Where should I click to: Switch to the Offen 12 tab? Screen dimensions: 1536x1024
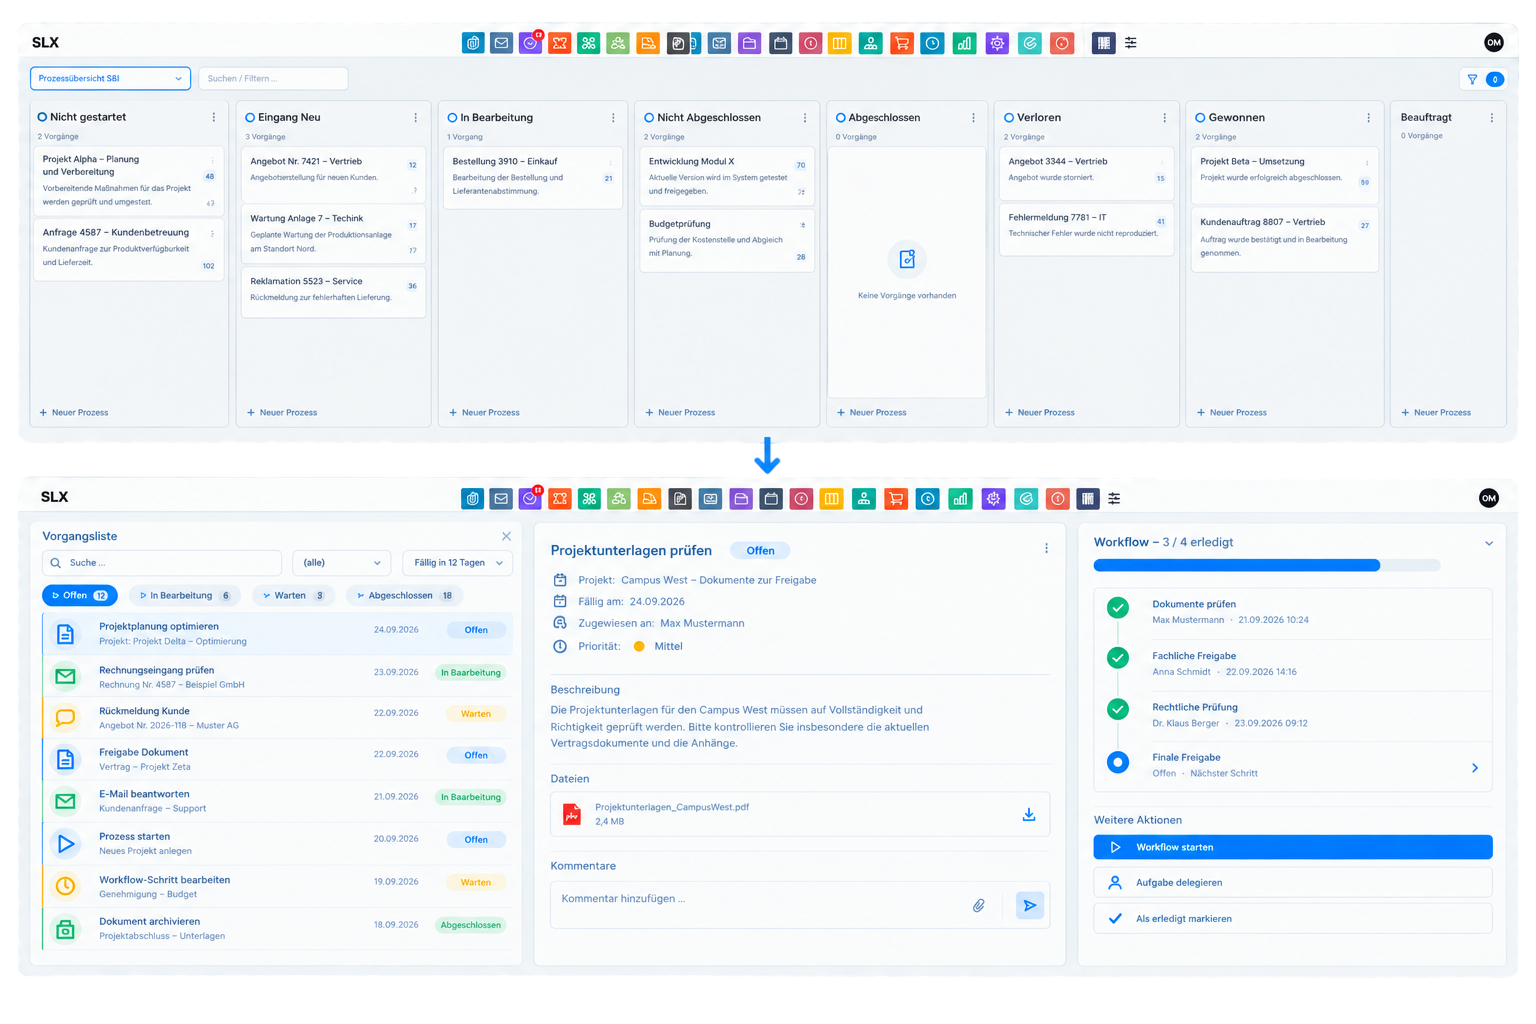coord(79,595)
